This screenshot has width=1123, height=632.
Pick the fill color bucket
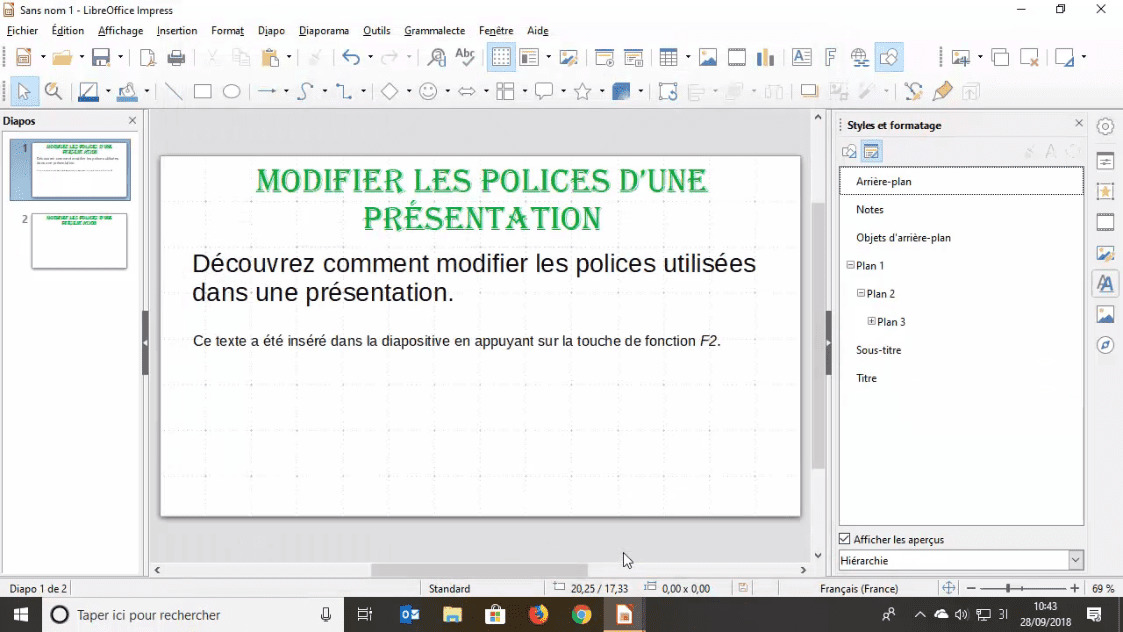click(127, 92)
